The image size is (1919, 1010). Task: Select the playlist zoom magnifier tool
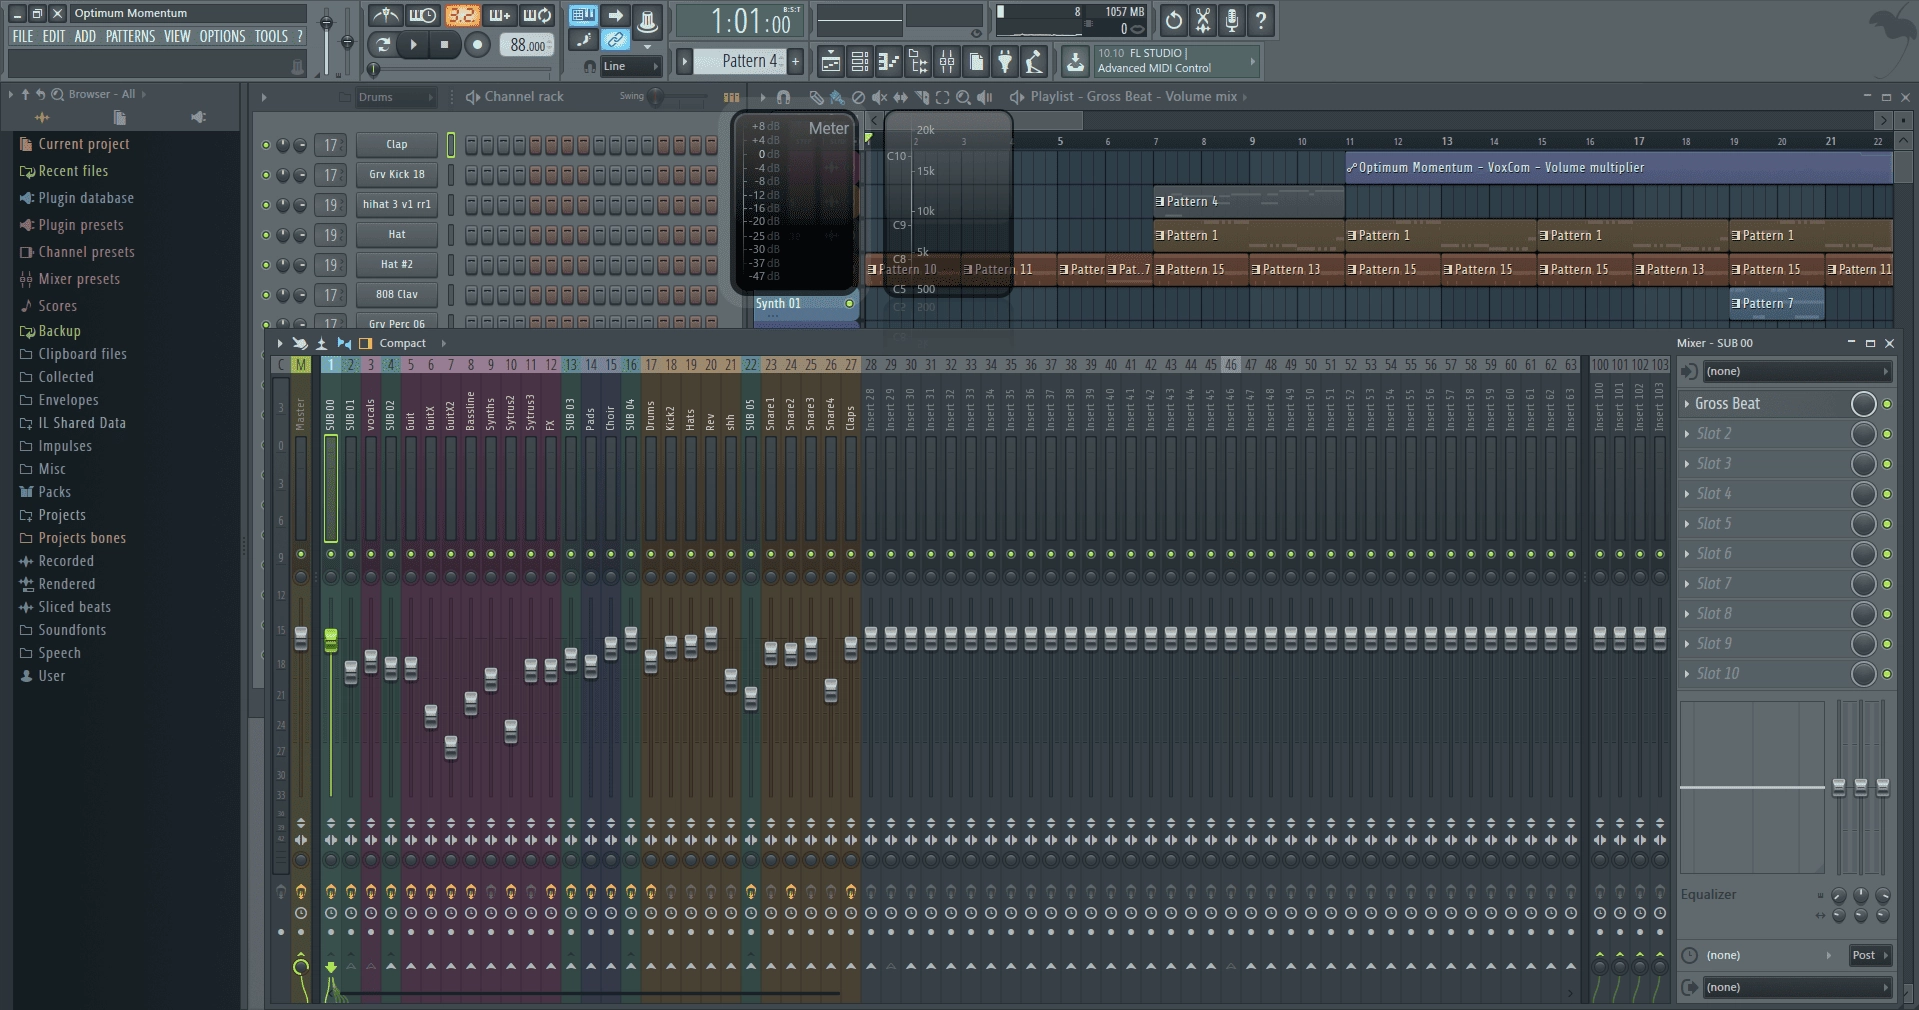(963, 97)
